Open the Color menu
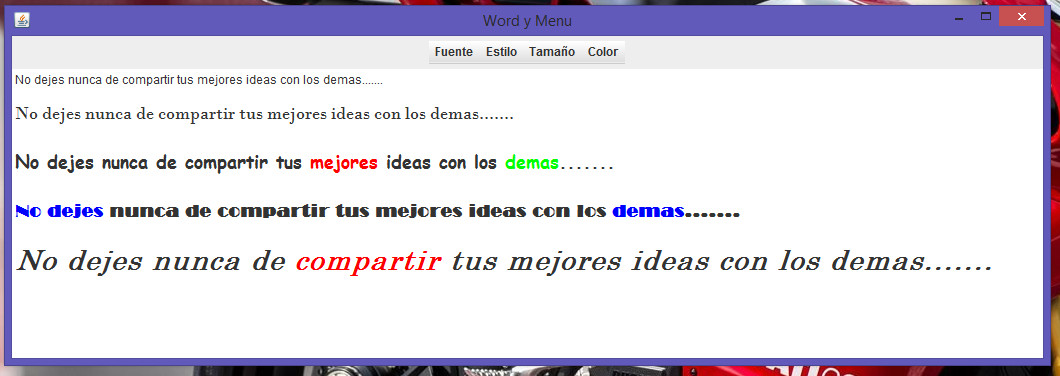 point(603,52)
